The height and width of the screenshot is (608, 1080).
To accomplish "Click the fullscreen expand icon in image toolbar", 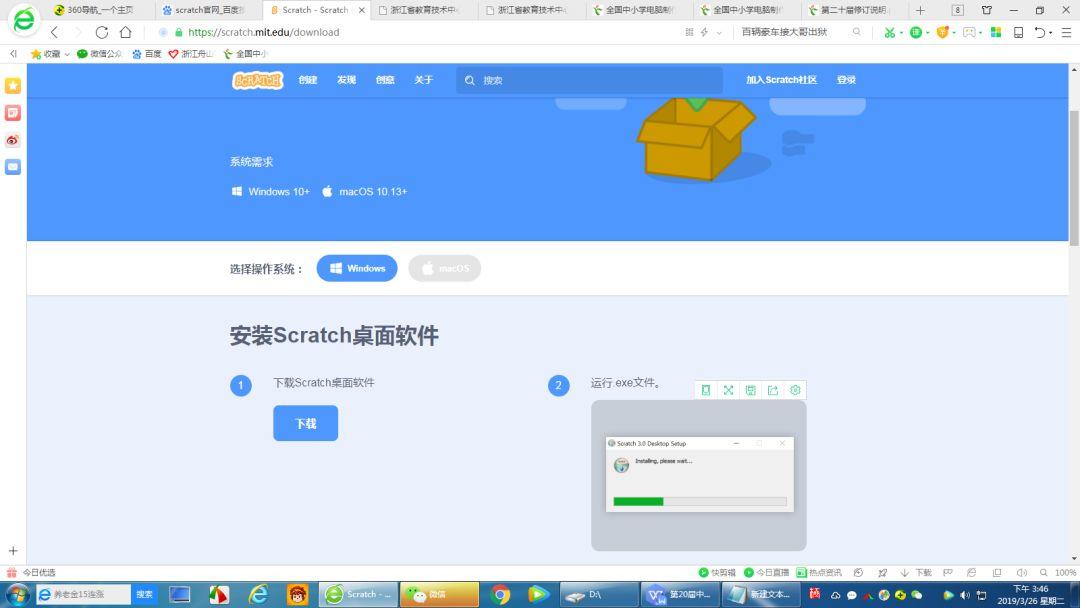I will (728, 390).
